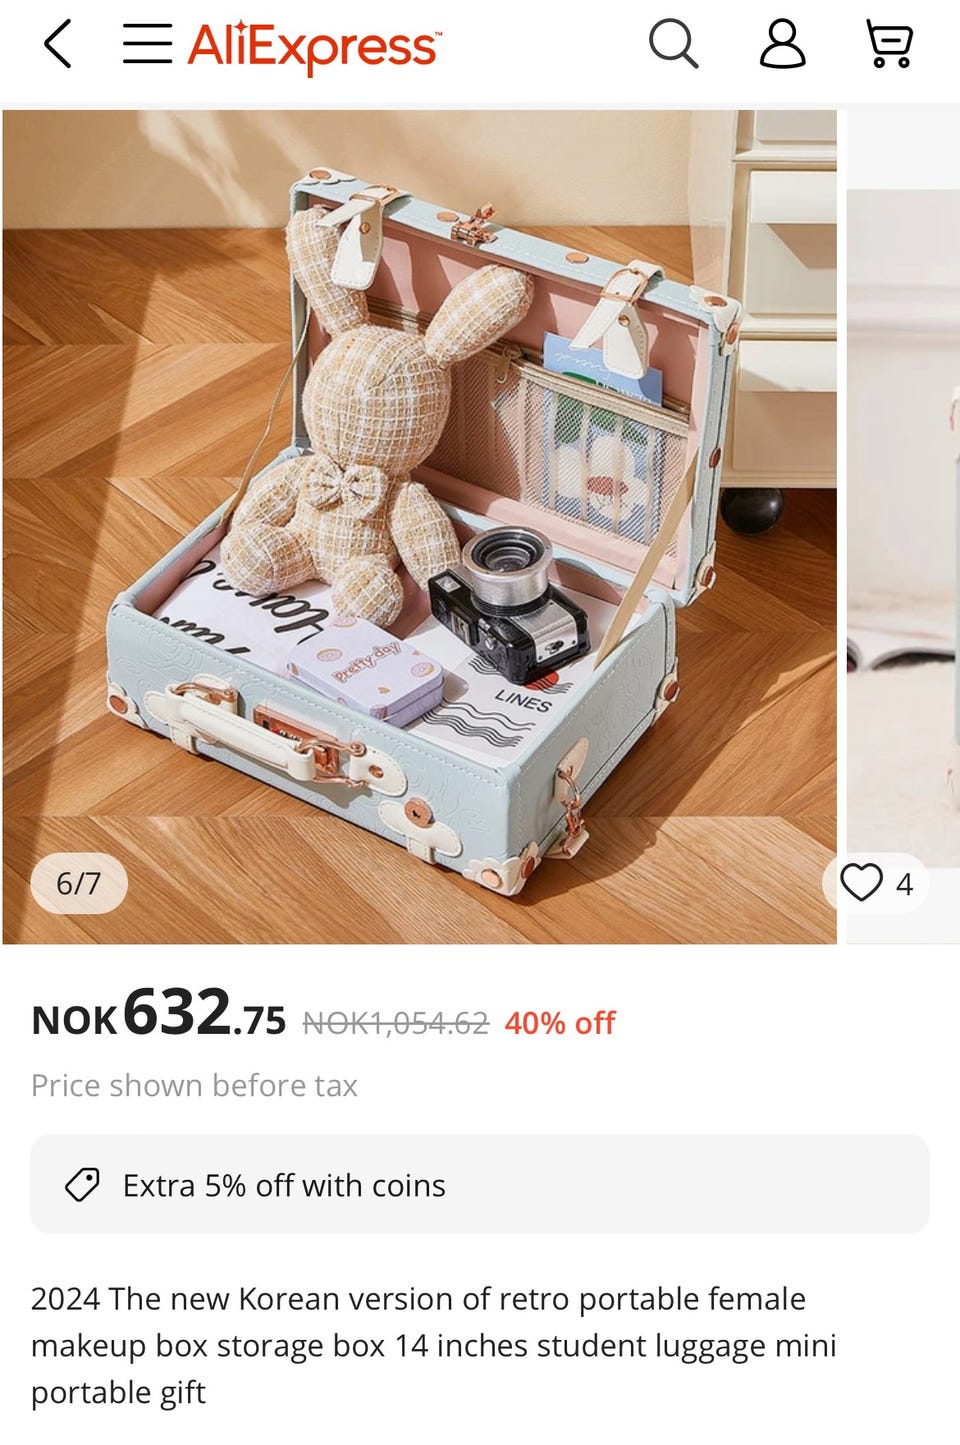
Task: Click the 6/7 image counter badge
Action: tap(79, 883)
